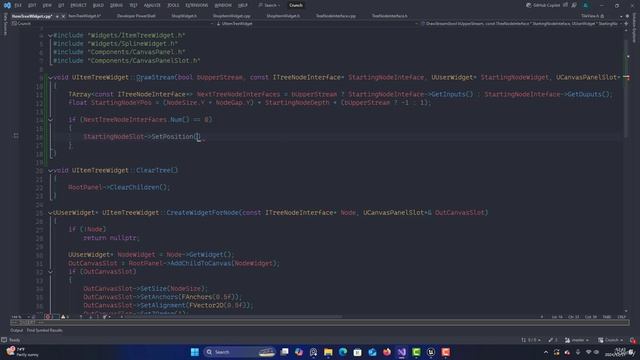The image size is (640, 360).
Task: Open the Crunch project scope dropdown
Action: pyautogui.click(x=112, y=24)
